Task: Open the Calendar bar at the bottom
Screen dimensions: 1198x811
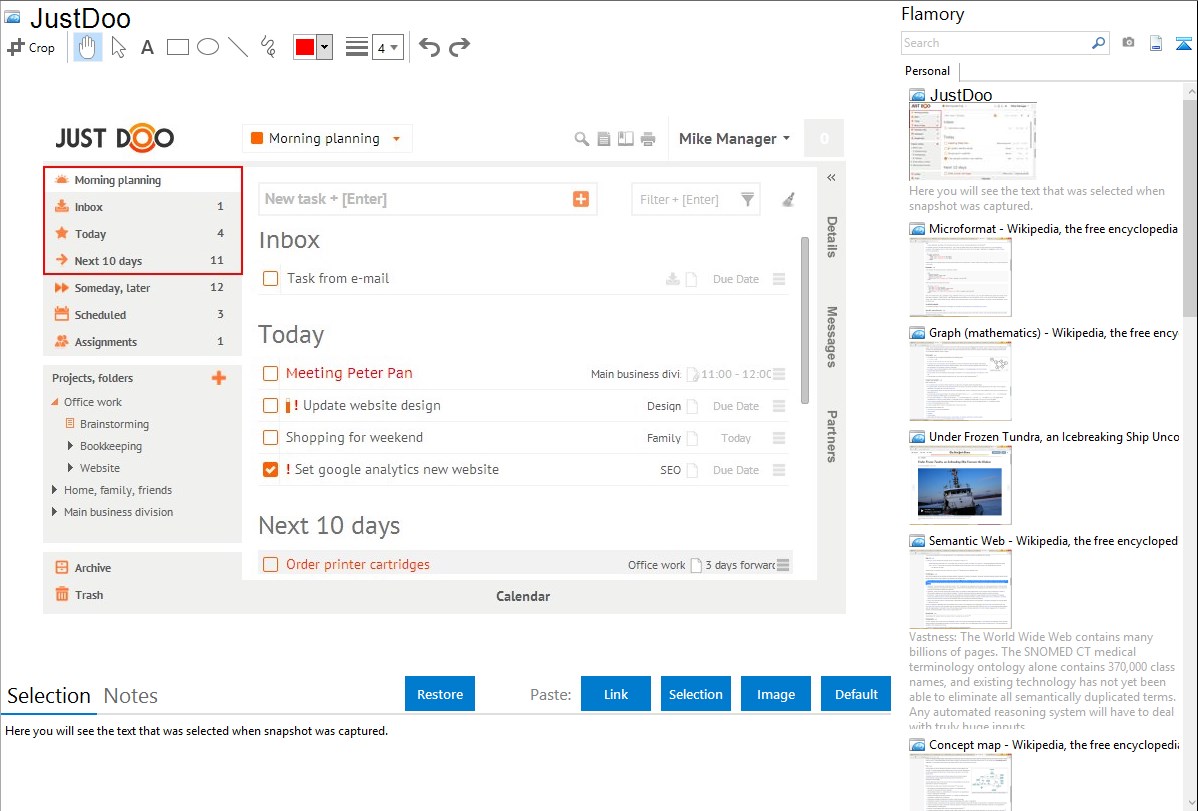Action: coord(523,596)
